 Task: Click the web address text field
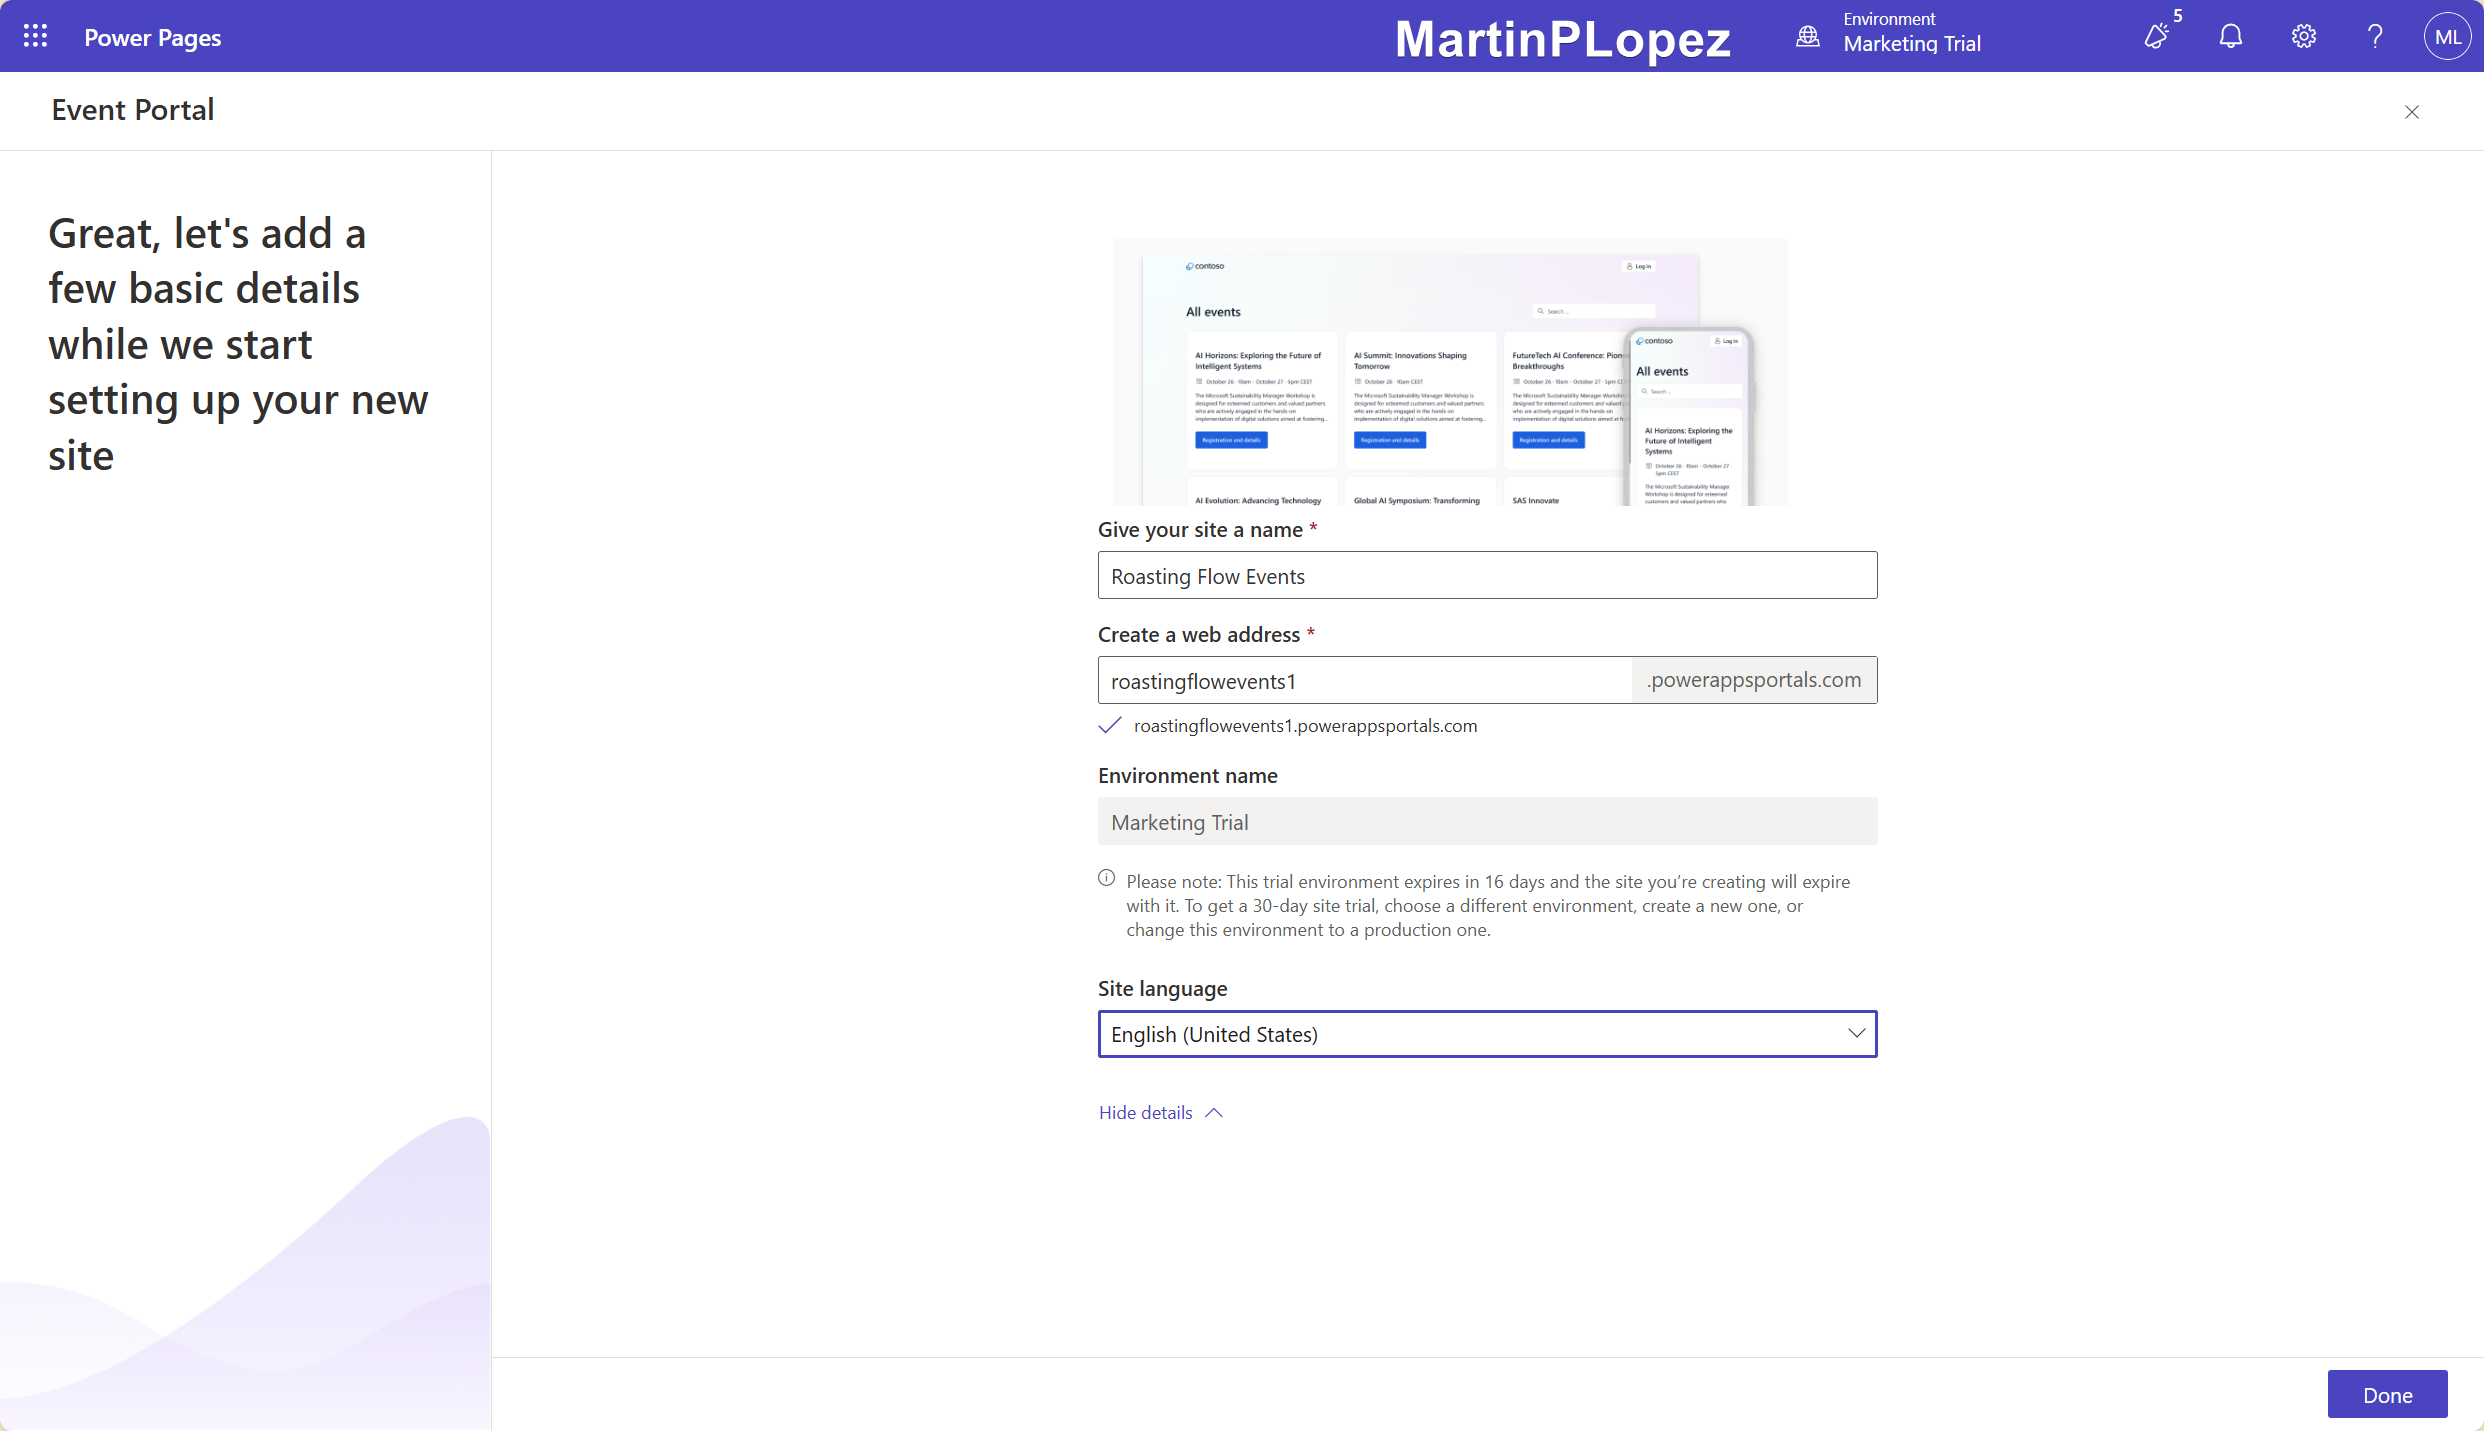(1364, 681)
